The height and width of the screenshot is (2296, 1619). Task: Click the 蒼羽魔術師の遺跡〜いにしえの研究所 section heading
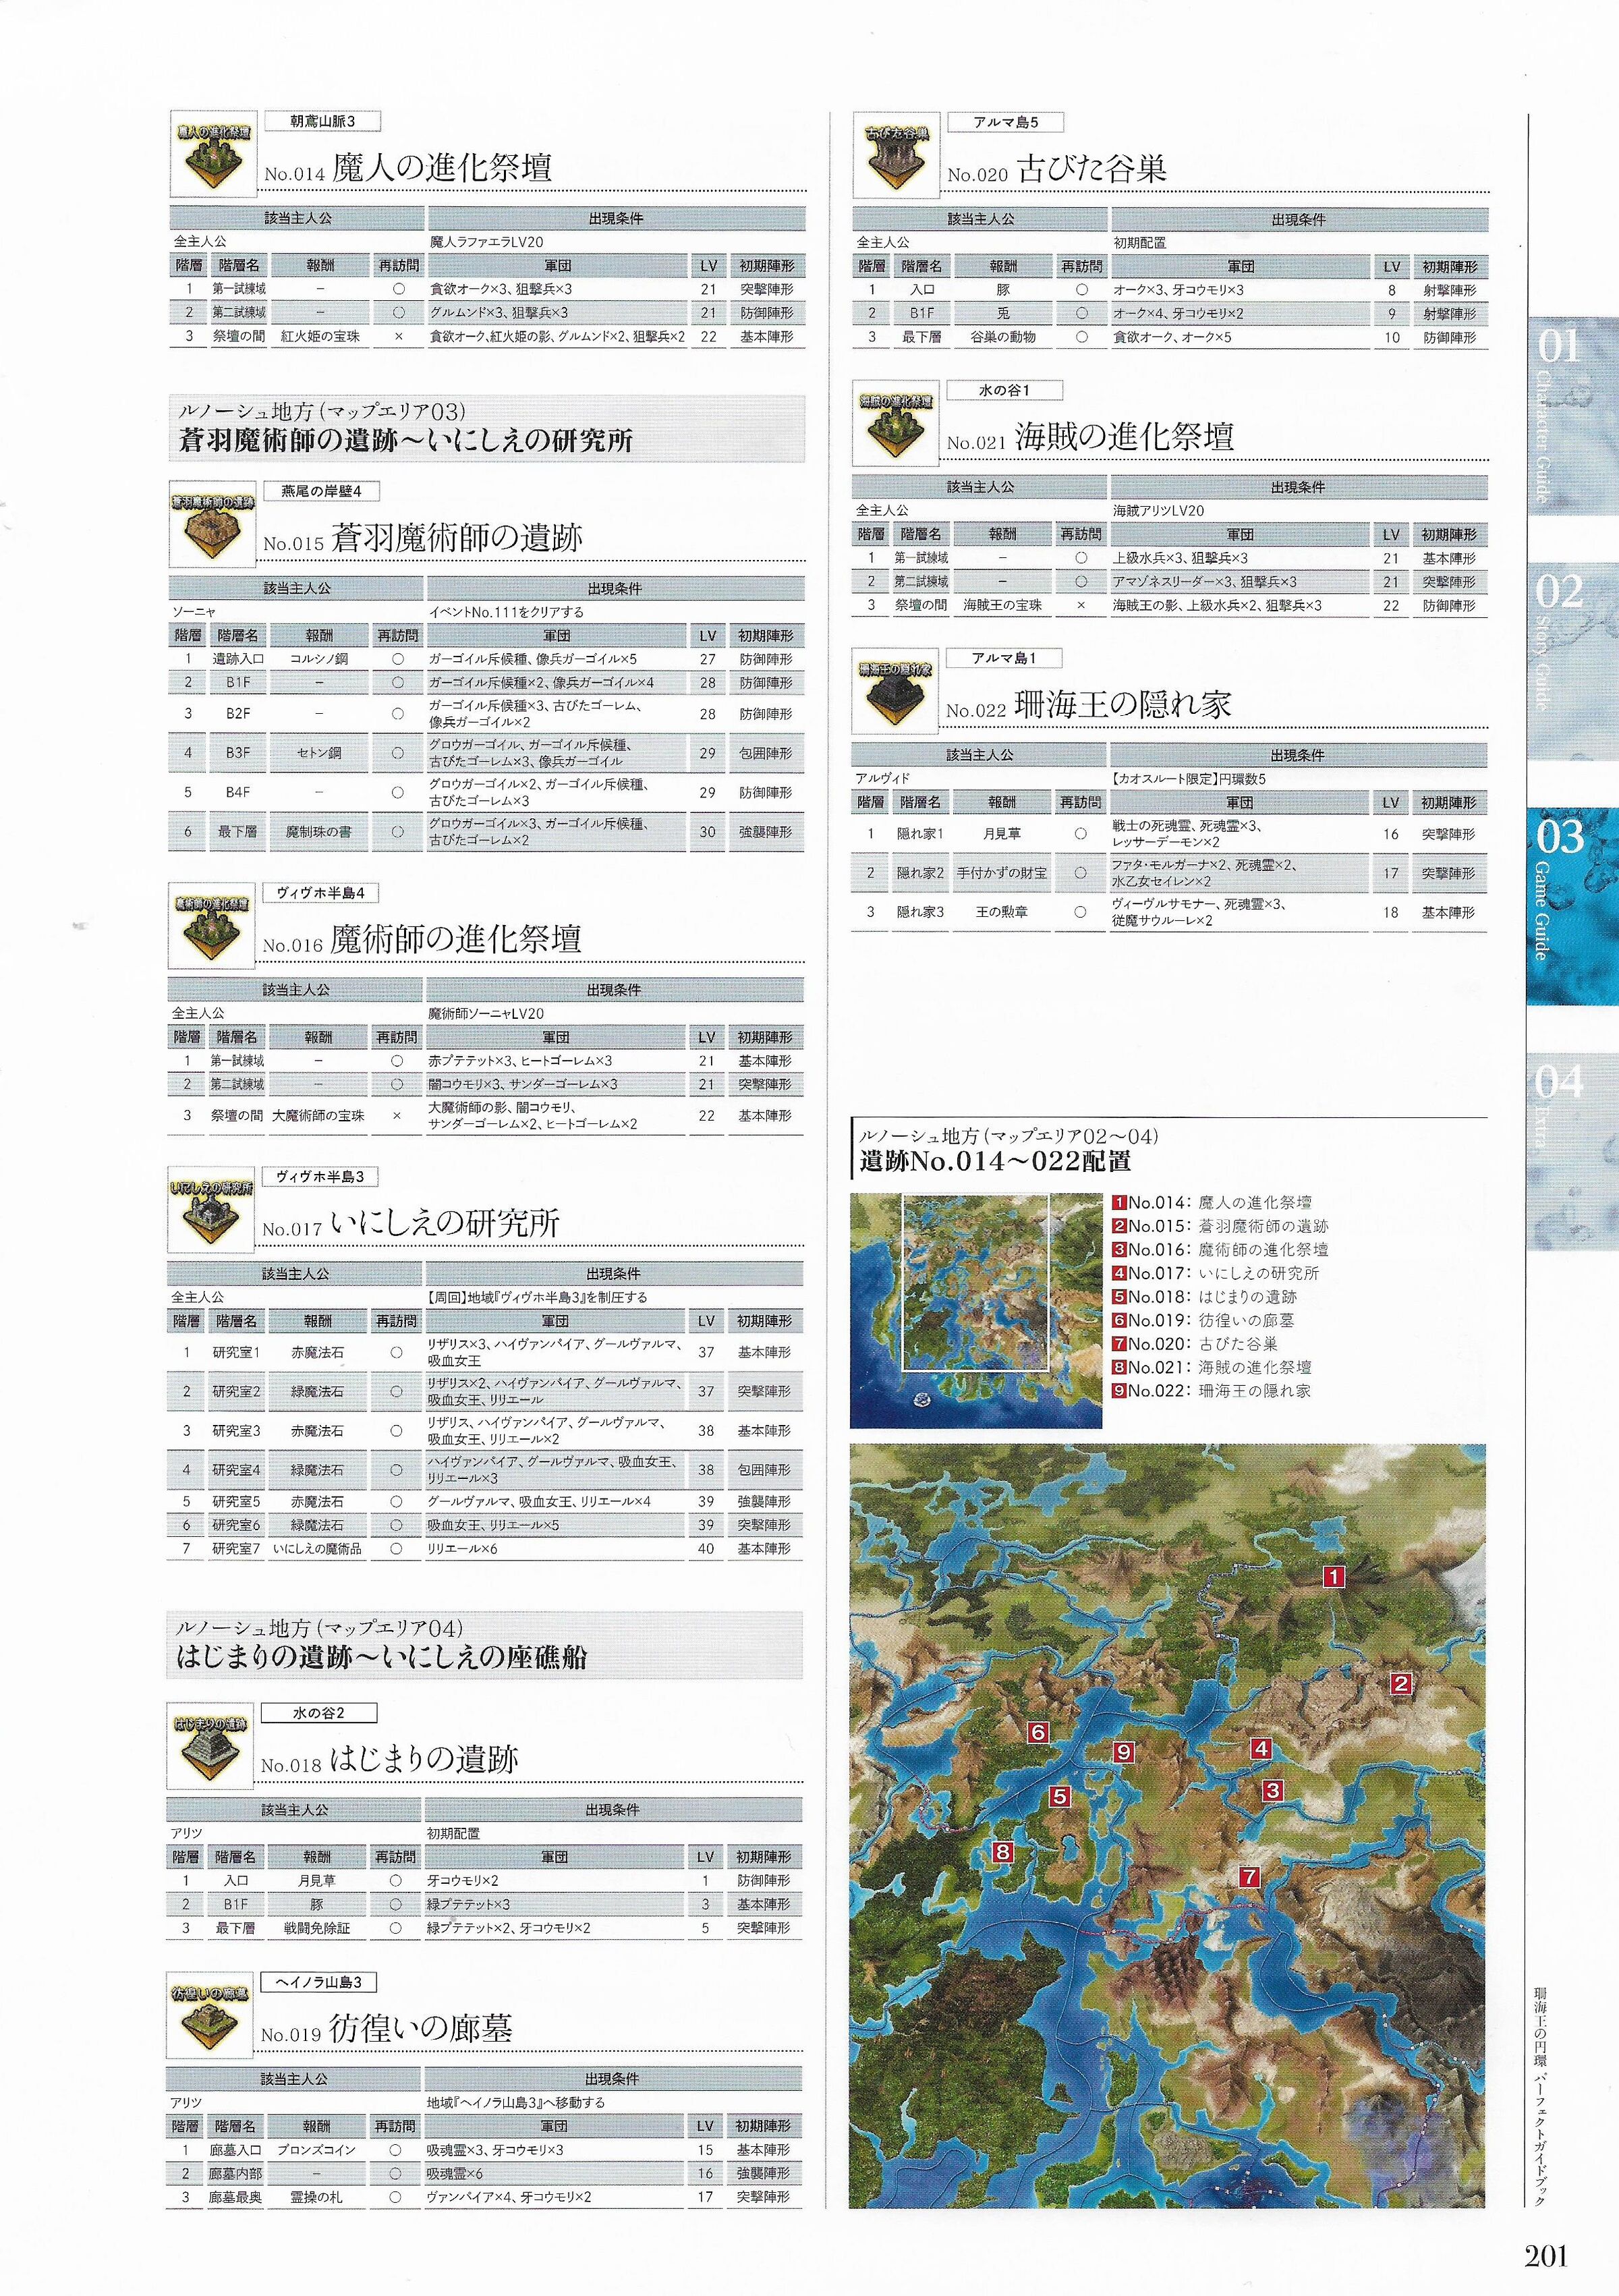click(x=406, y=440)
